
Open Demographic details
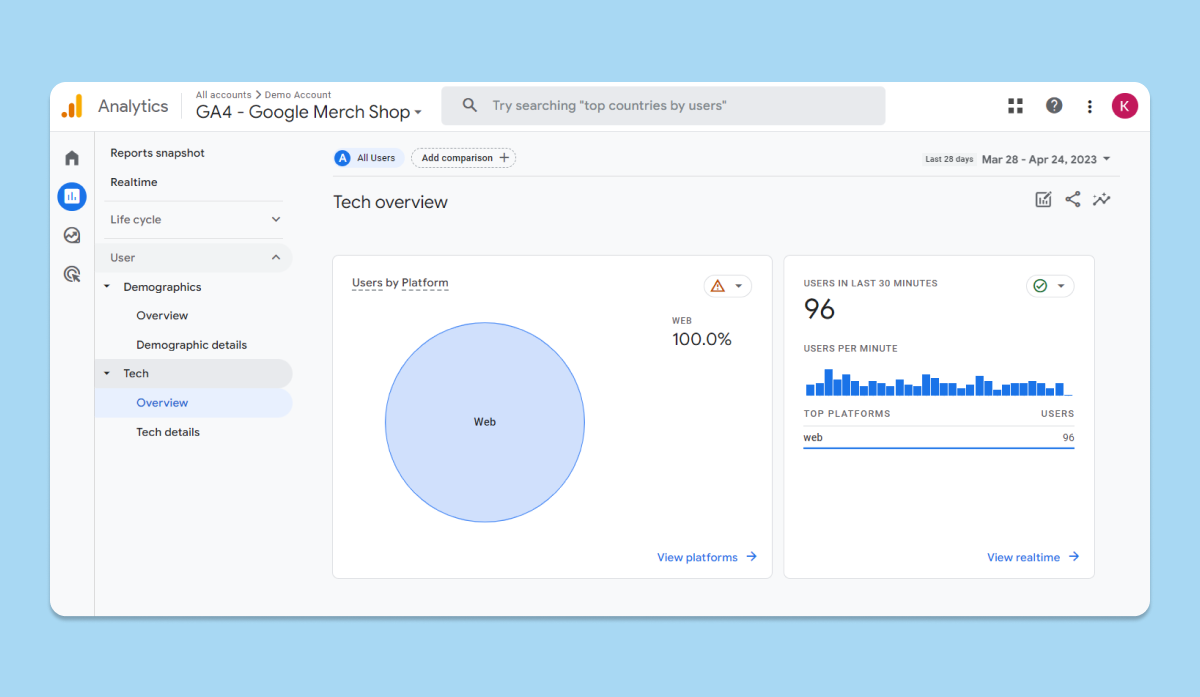[191, 345]
